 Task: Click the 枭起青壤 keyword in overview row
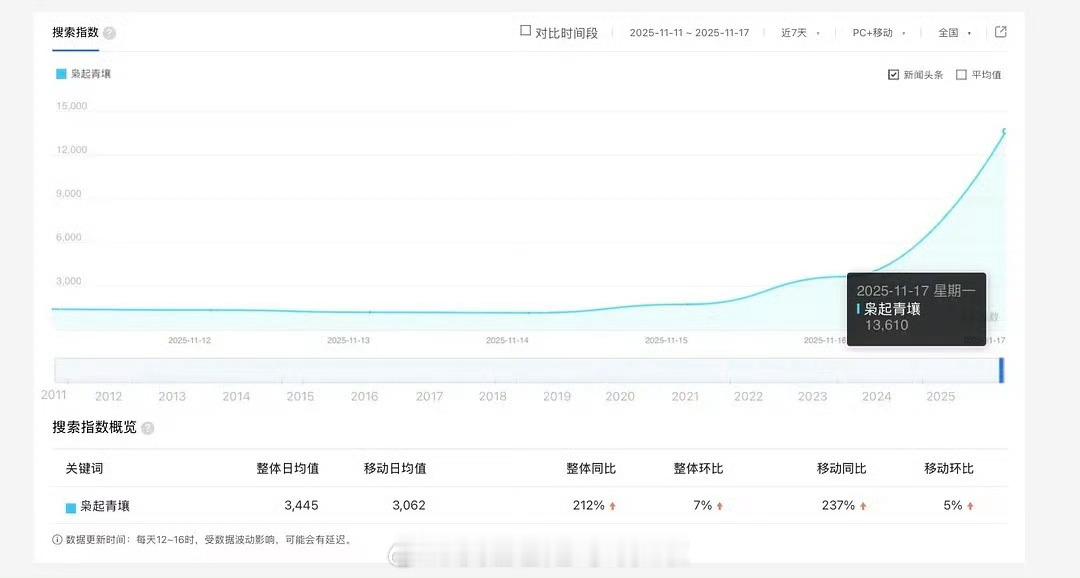point(105,506)
